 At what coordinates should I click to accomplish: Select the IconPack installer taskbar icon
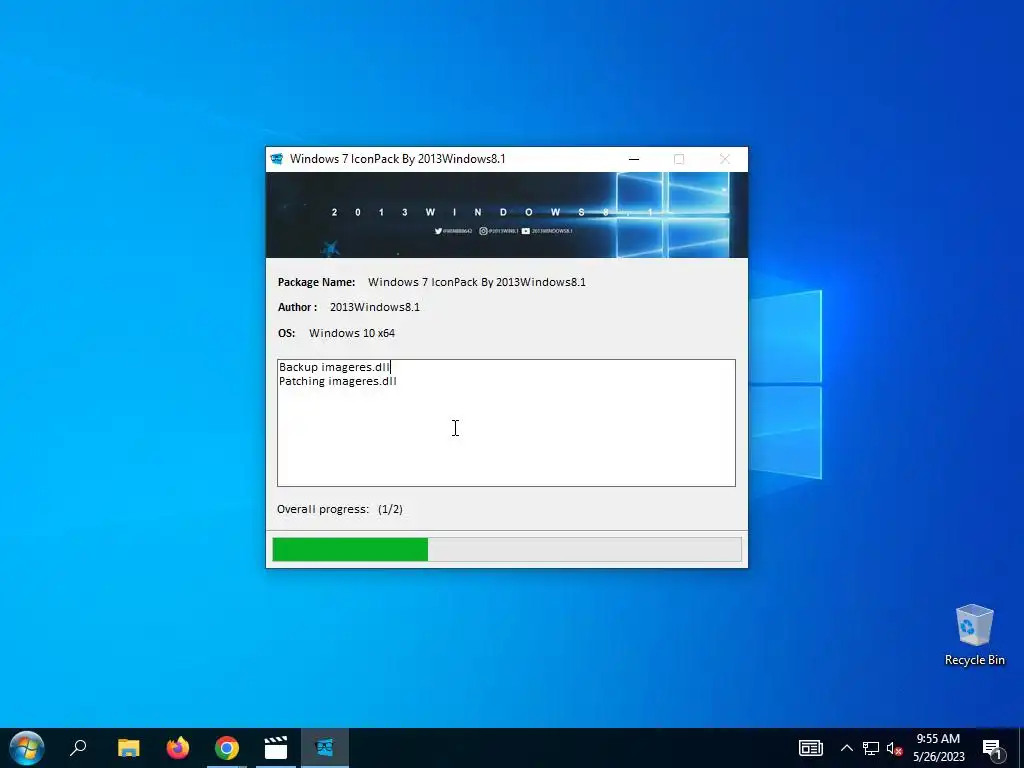pos(325,748)
